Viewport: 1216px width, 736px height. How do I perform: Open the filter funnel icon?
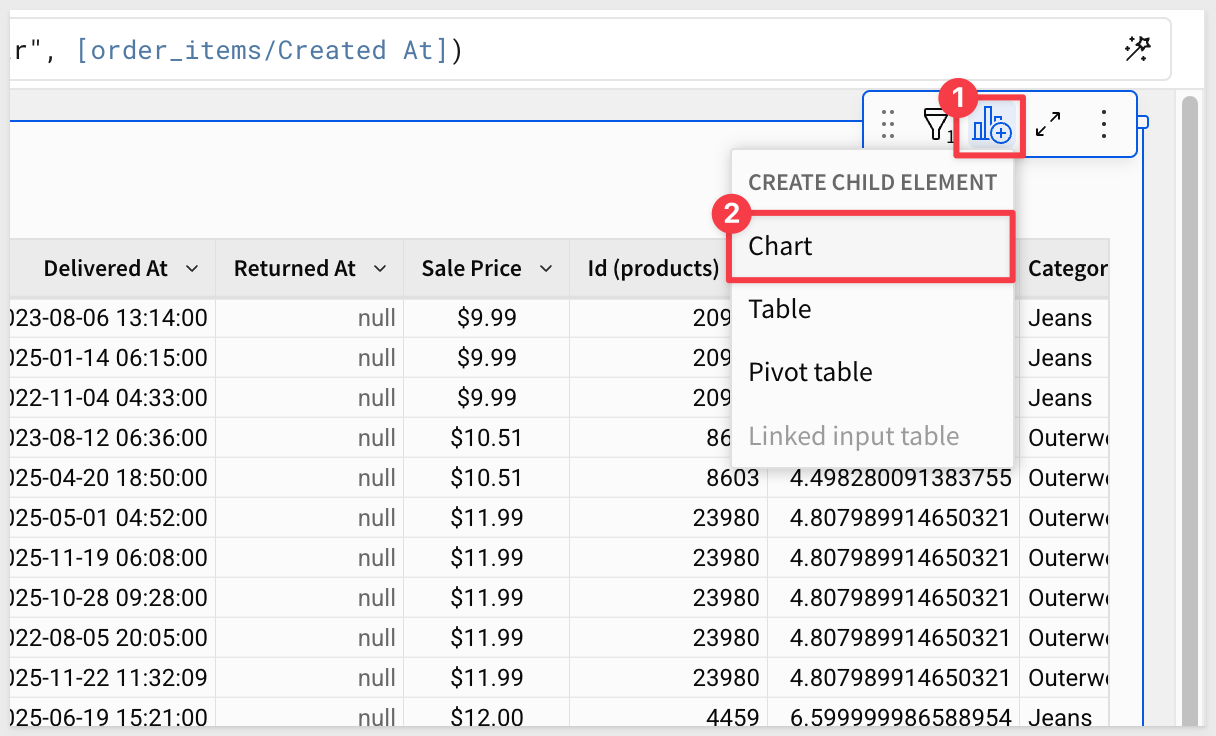(x=936, y=125)
